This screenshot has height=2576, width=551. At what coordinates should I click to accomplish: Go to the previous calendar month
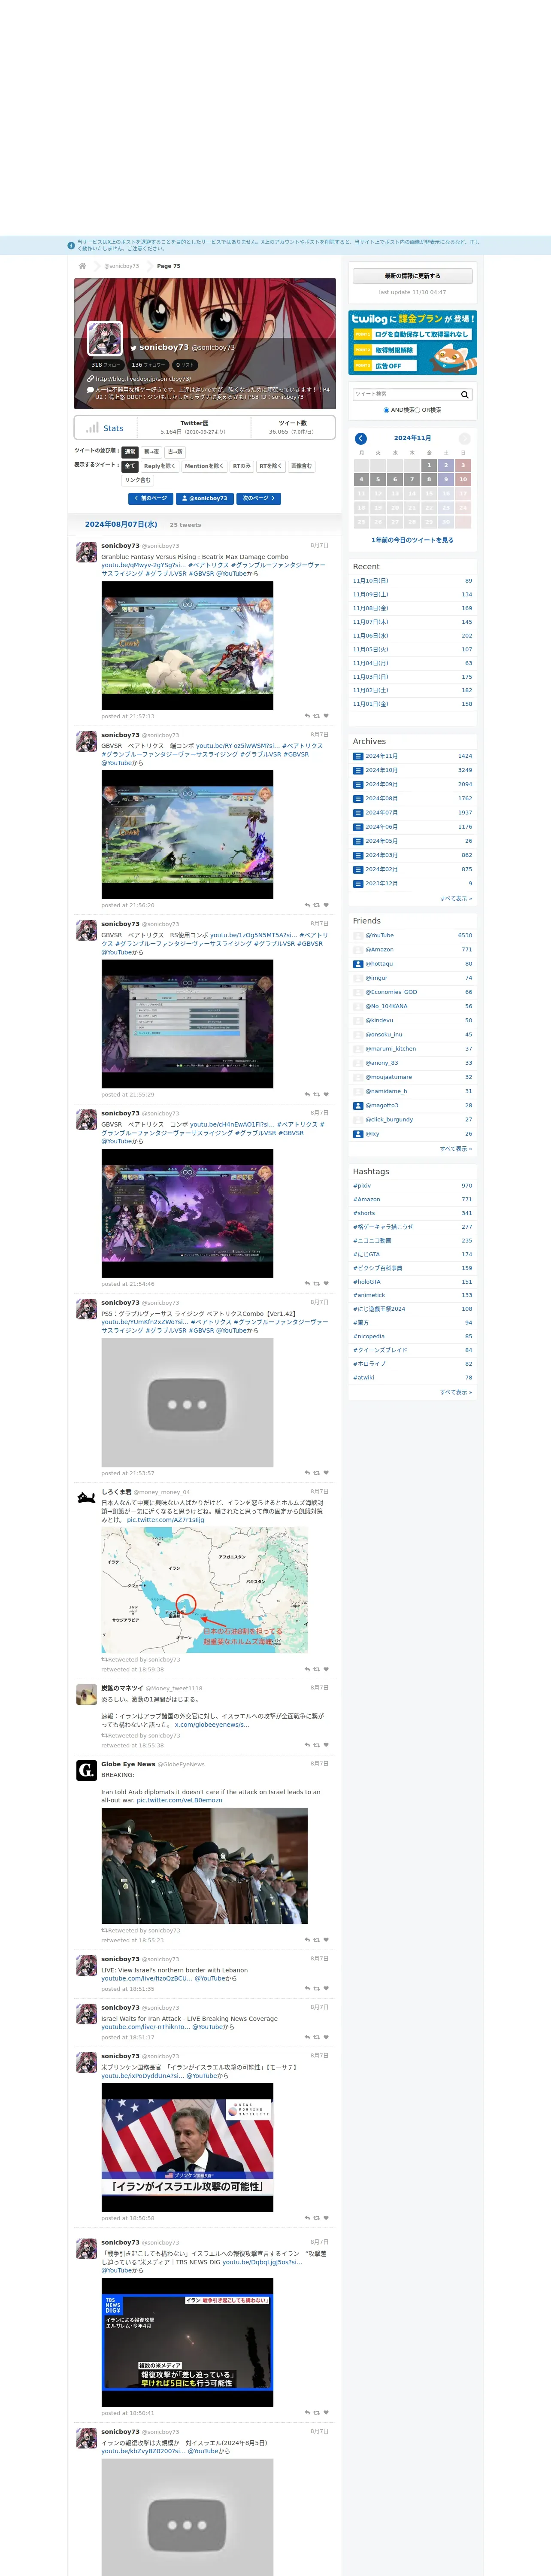(x=361, y=438)
